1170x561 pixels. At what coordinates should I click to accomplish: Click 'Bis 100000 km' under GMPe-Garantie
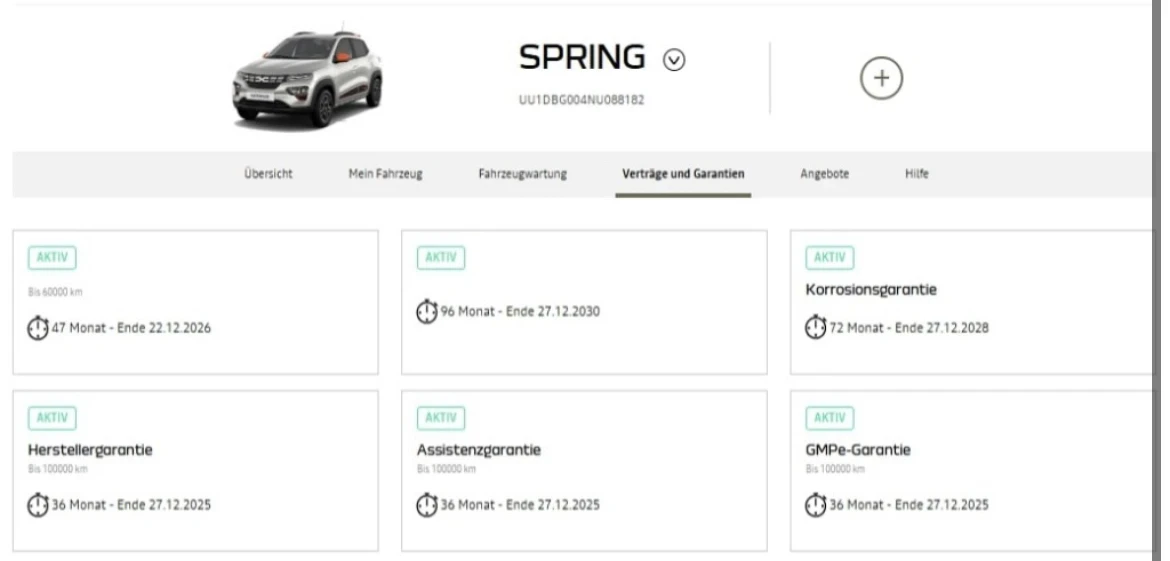pyautogui.click(x=835, y=469)
